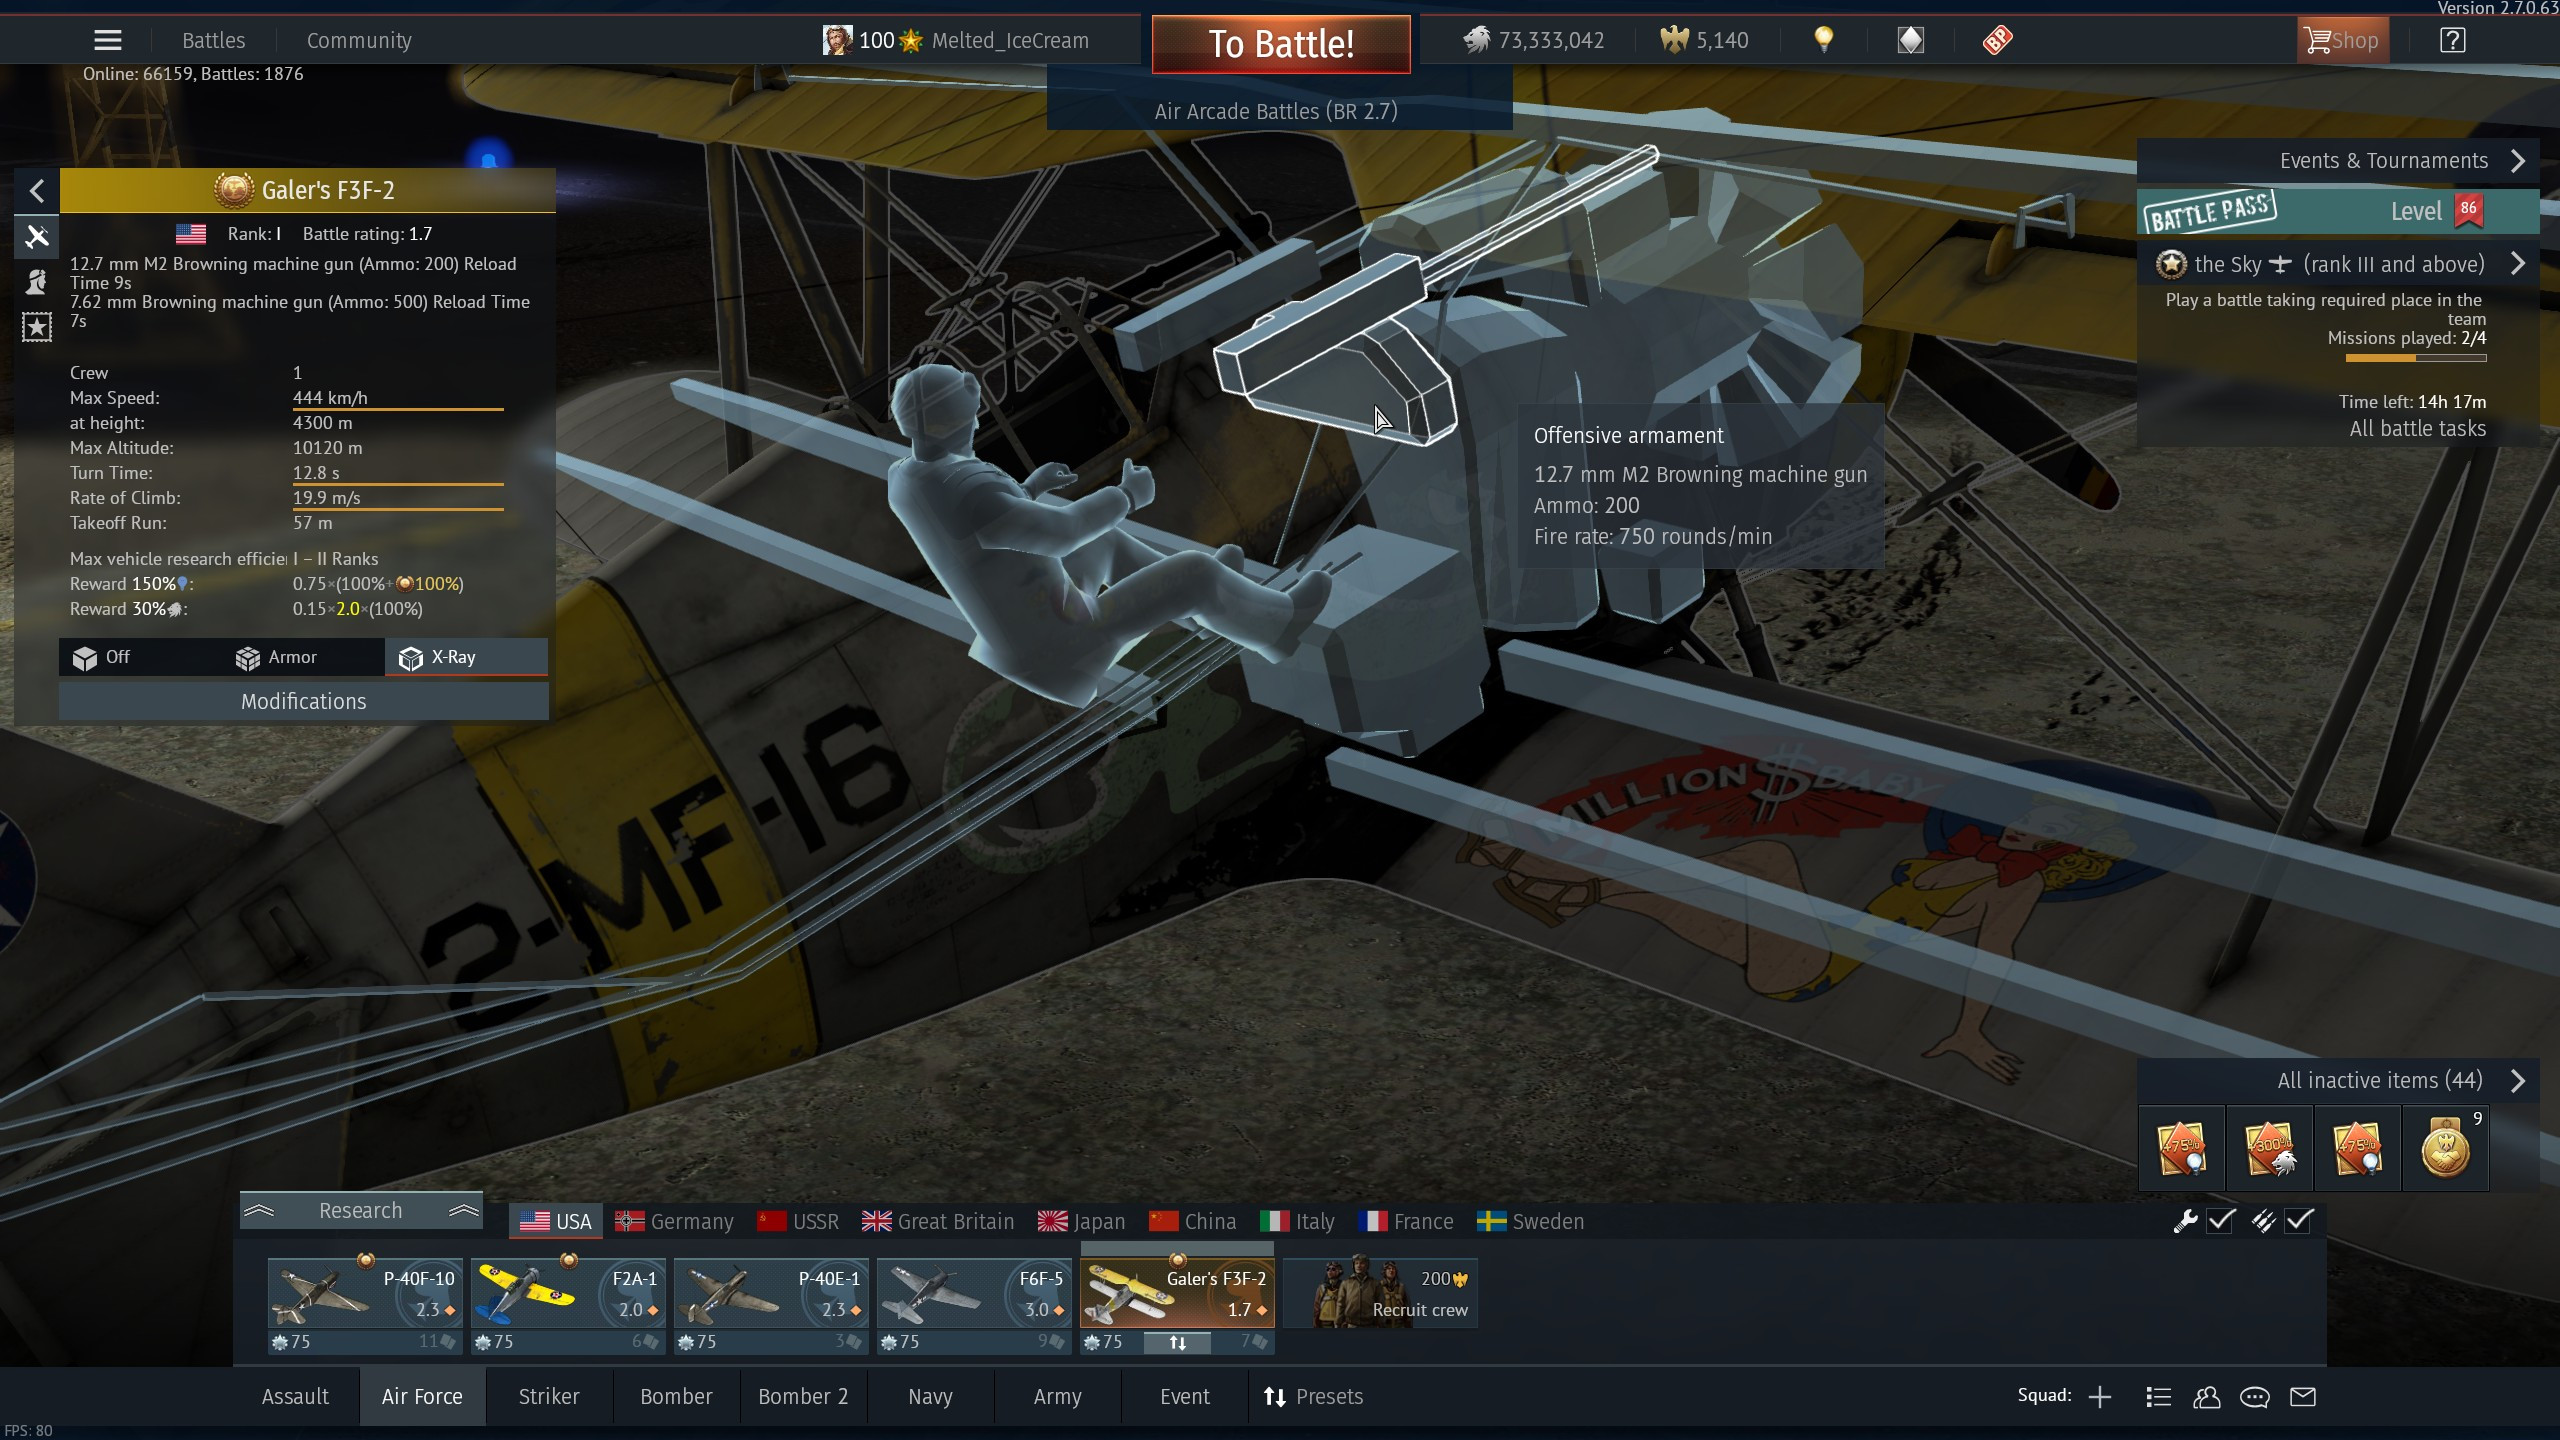Open the chat bubble icon
This screenshot has height=1440, width=2560.
(x=2254, y=1397)
